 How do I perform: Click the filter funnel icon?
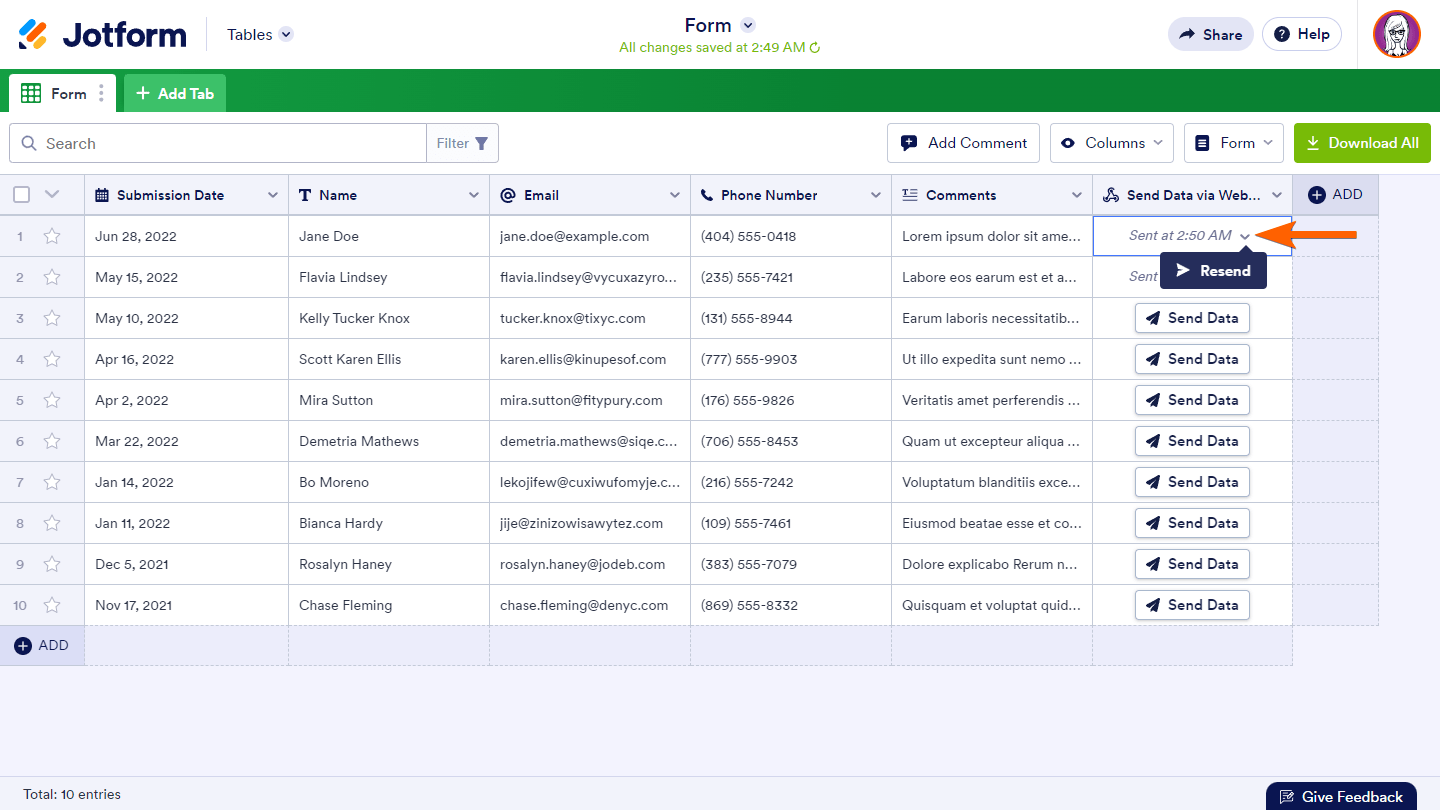coord(481,143)
